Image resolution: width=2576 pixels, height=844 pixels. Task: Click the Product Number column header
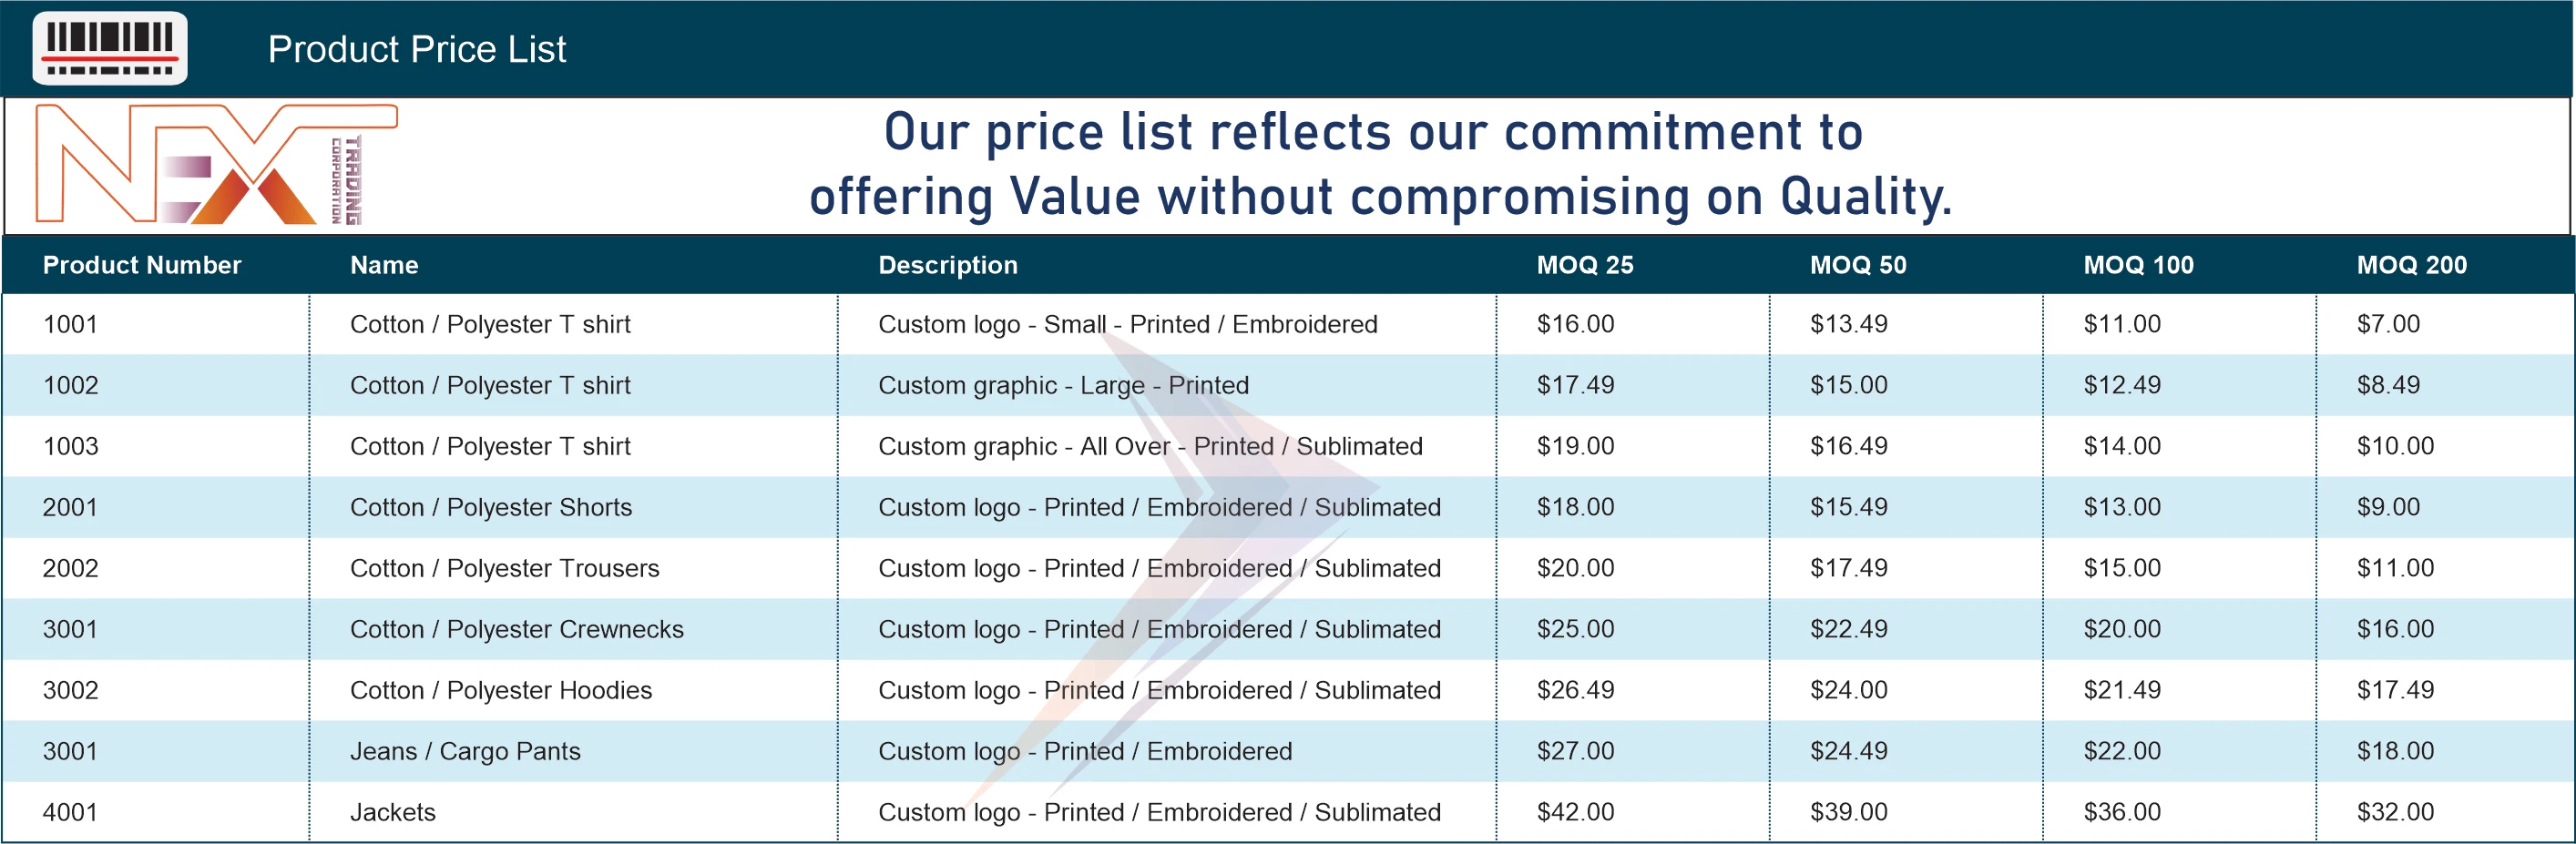142,265
